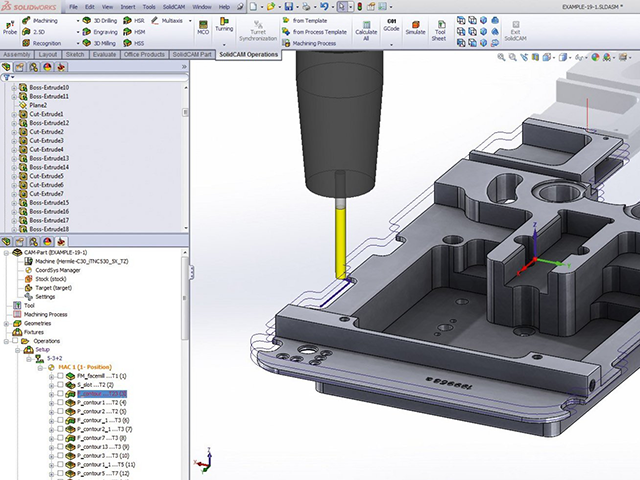Toggle checkbox of highlighted F_contour operation (3)
640x480 pixels.
(60, 394)
